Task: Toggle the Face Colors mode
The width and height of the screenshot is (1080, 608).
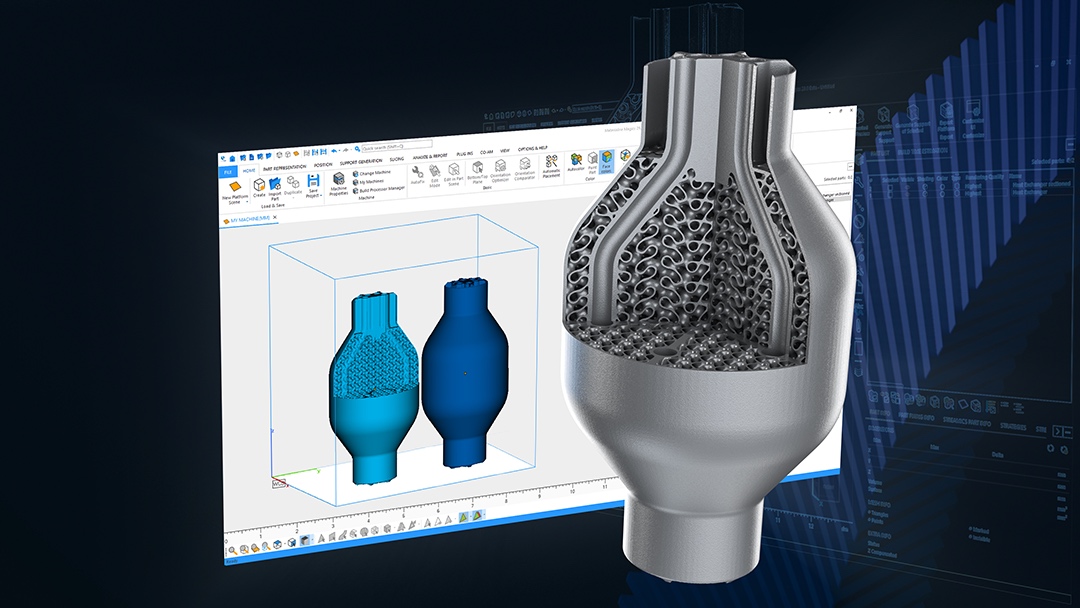Action: coord(606,158)
